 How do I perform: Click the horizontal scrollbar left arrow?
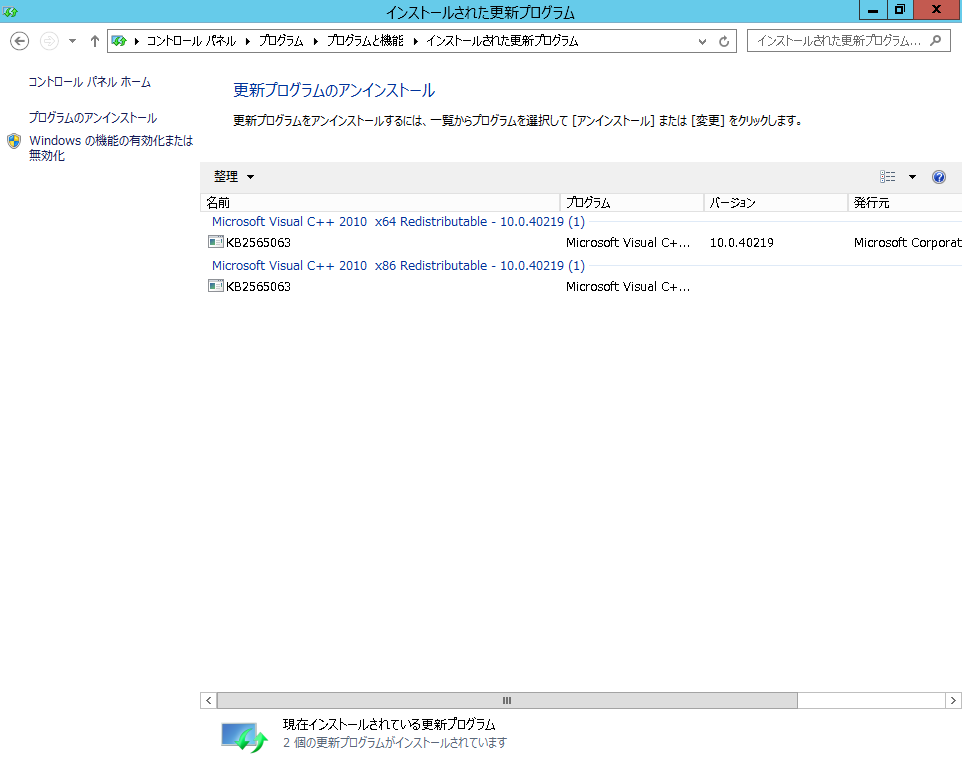click(x=209, y=700)
